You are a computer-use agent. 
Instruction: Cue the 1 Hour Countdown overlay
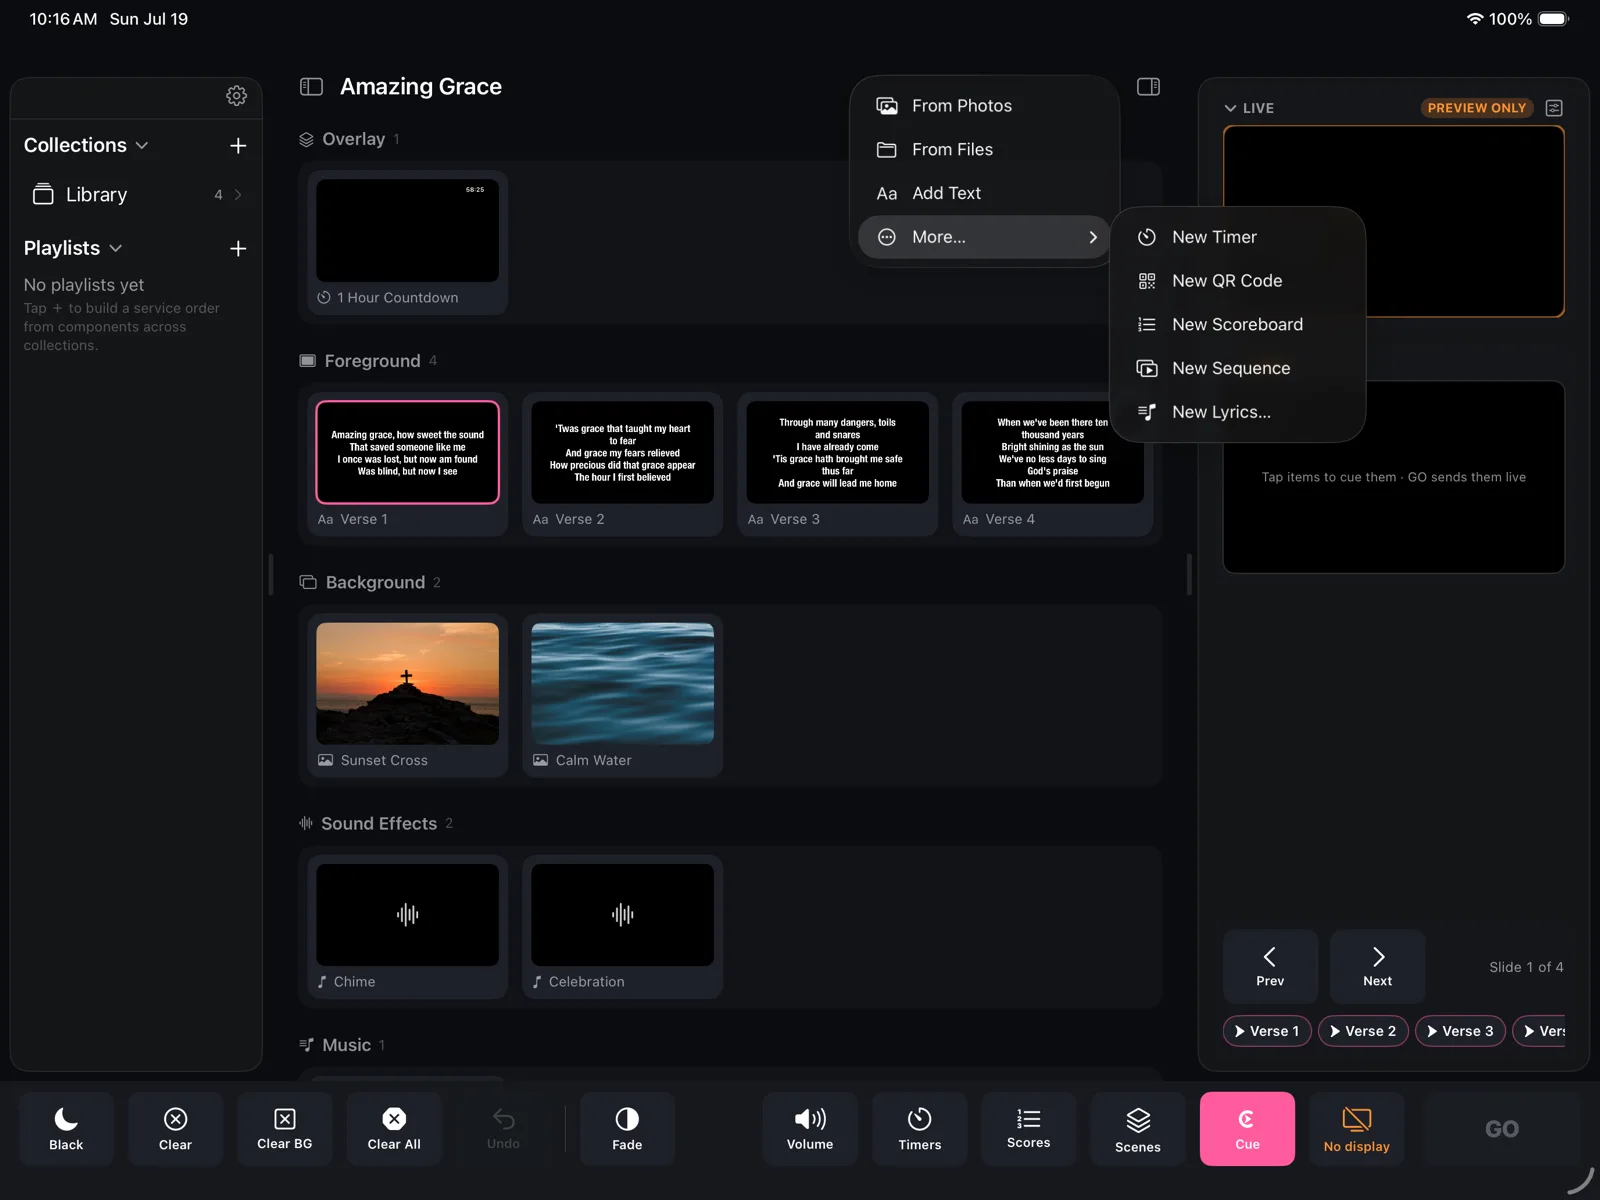[x=407, y=243]
